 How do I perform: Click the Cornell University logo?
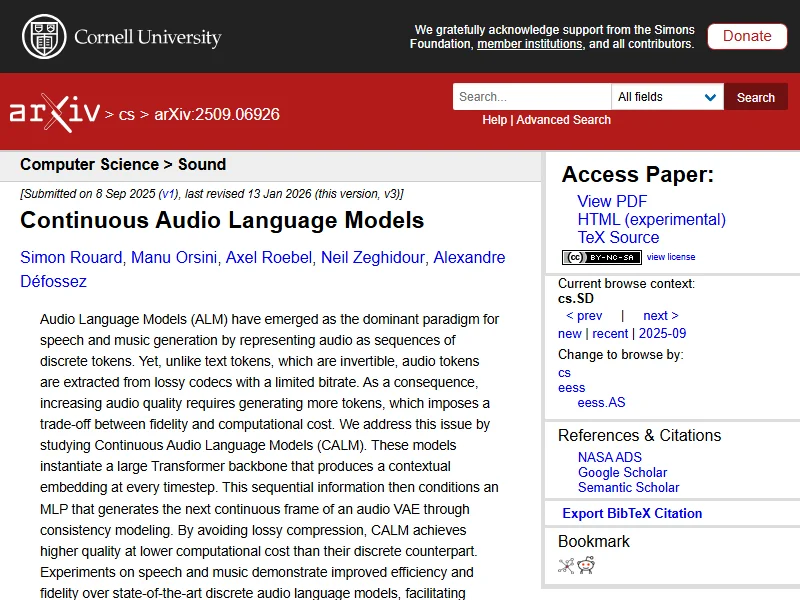[x=121, y=37]
